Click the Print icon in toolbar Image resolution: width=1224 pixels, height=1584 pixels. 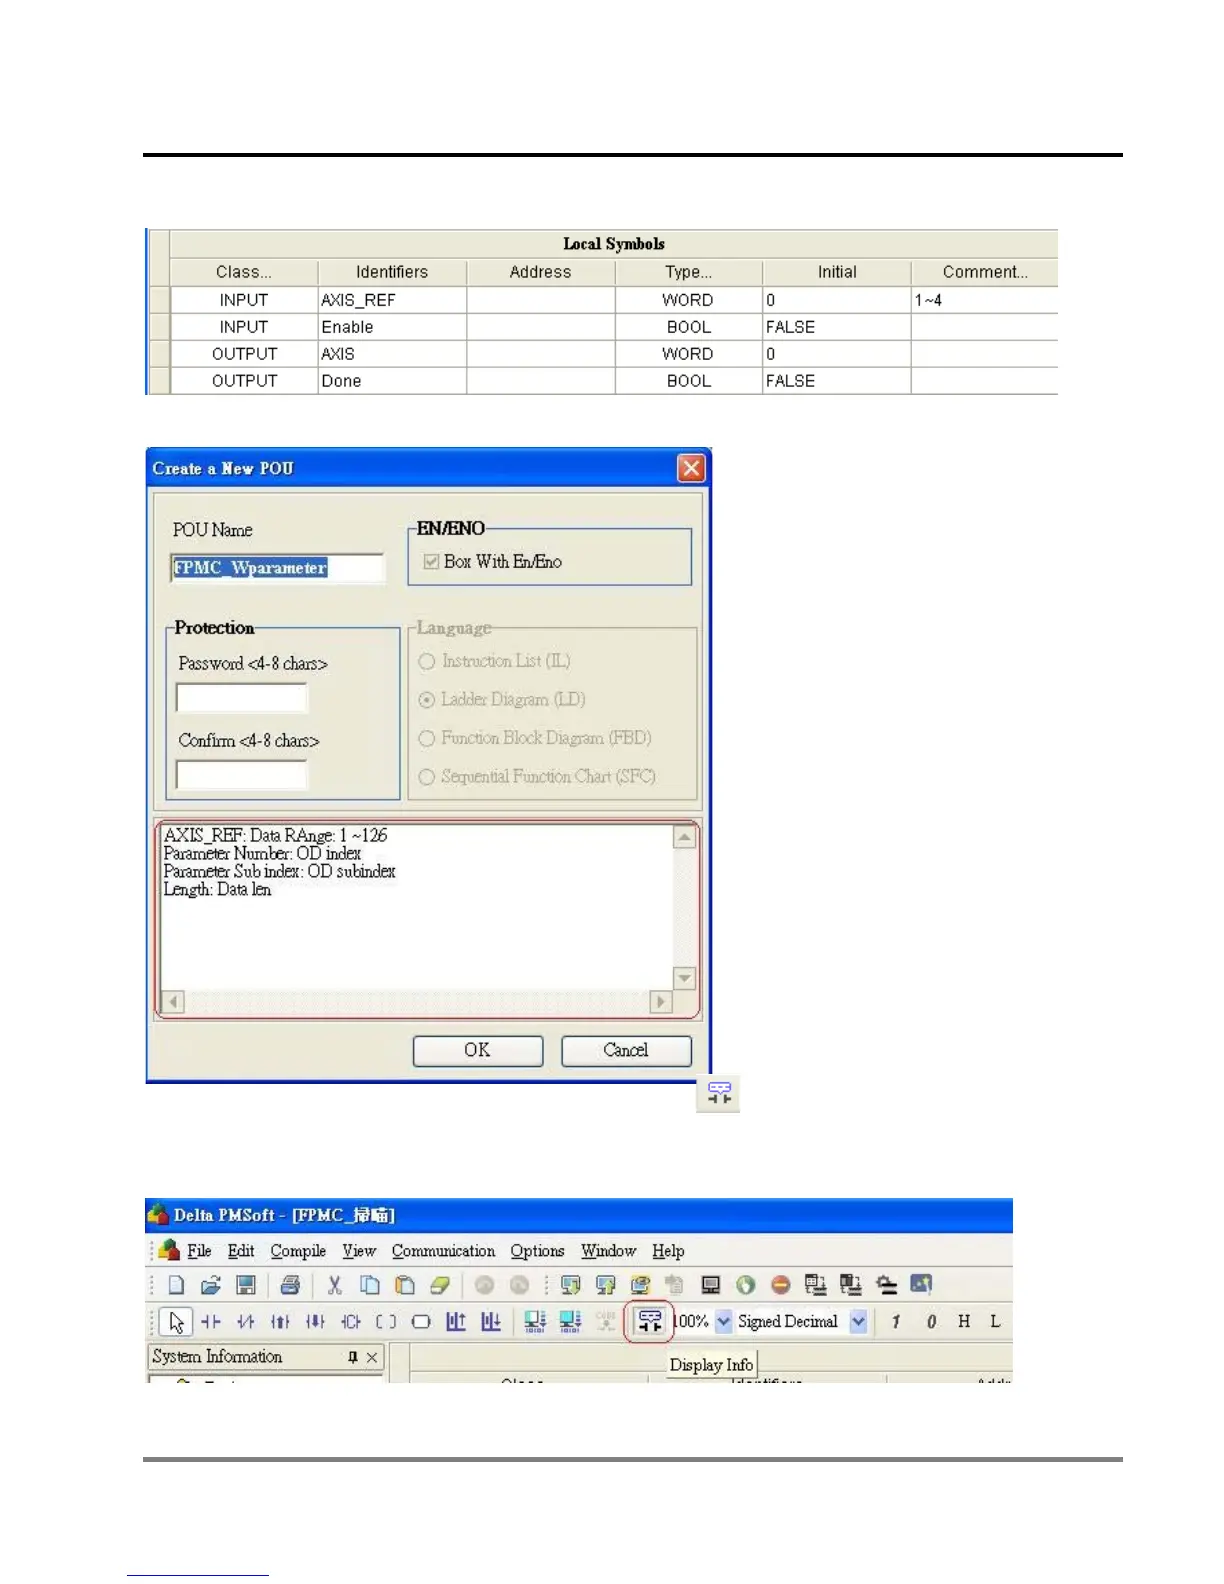[x=290, y=1285]
